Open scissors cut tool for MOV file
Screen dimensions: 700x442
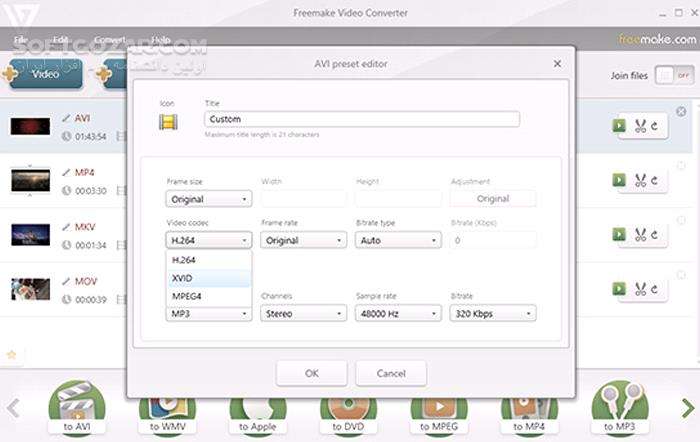(641, 289)
